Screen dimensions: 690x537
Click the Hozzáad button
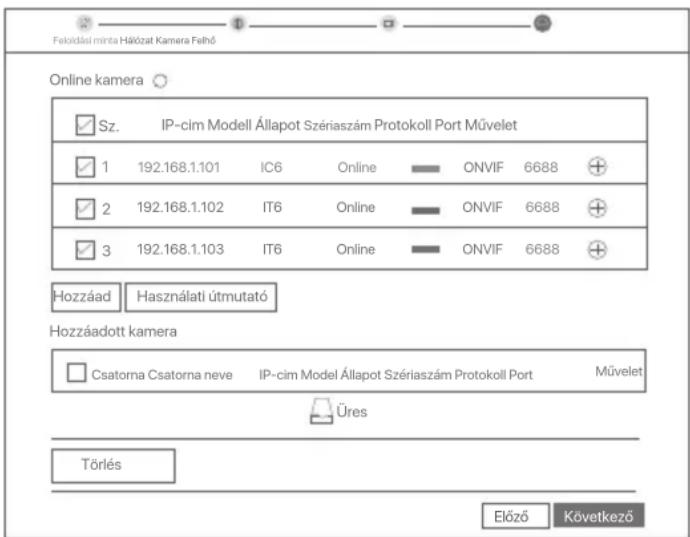(86, 297)
